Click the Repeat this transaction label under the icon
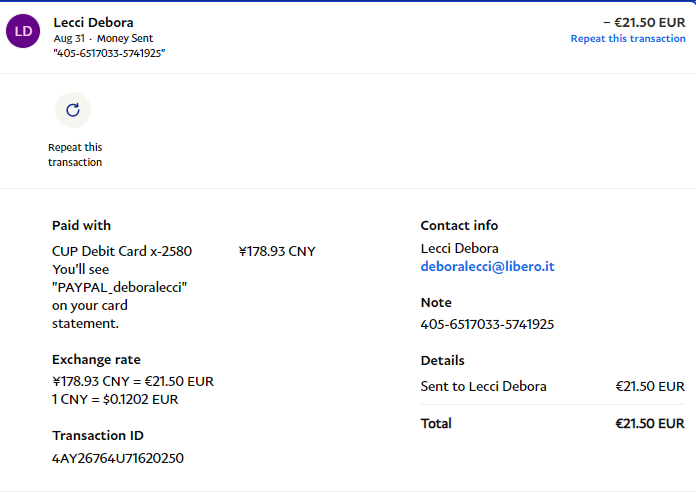The height and width of the screenshot is (494, 696). [x=75, y=155]
